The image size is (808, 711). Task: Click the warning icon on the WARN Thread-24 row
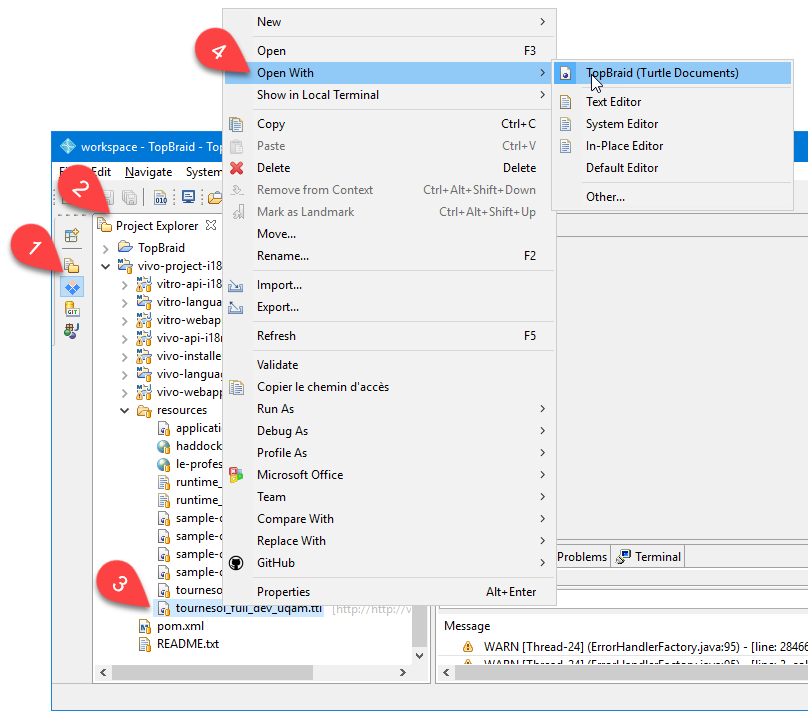tap(468, 646)
